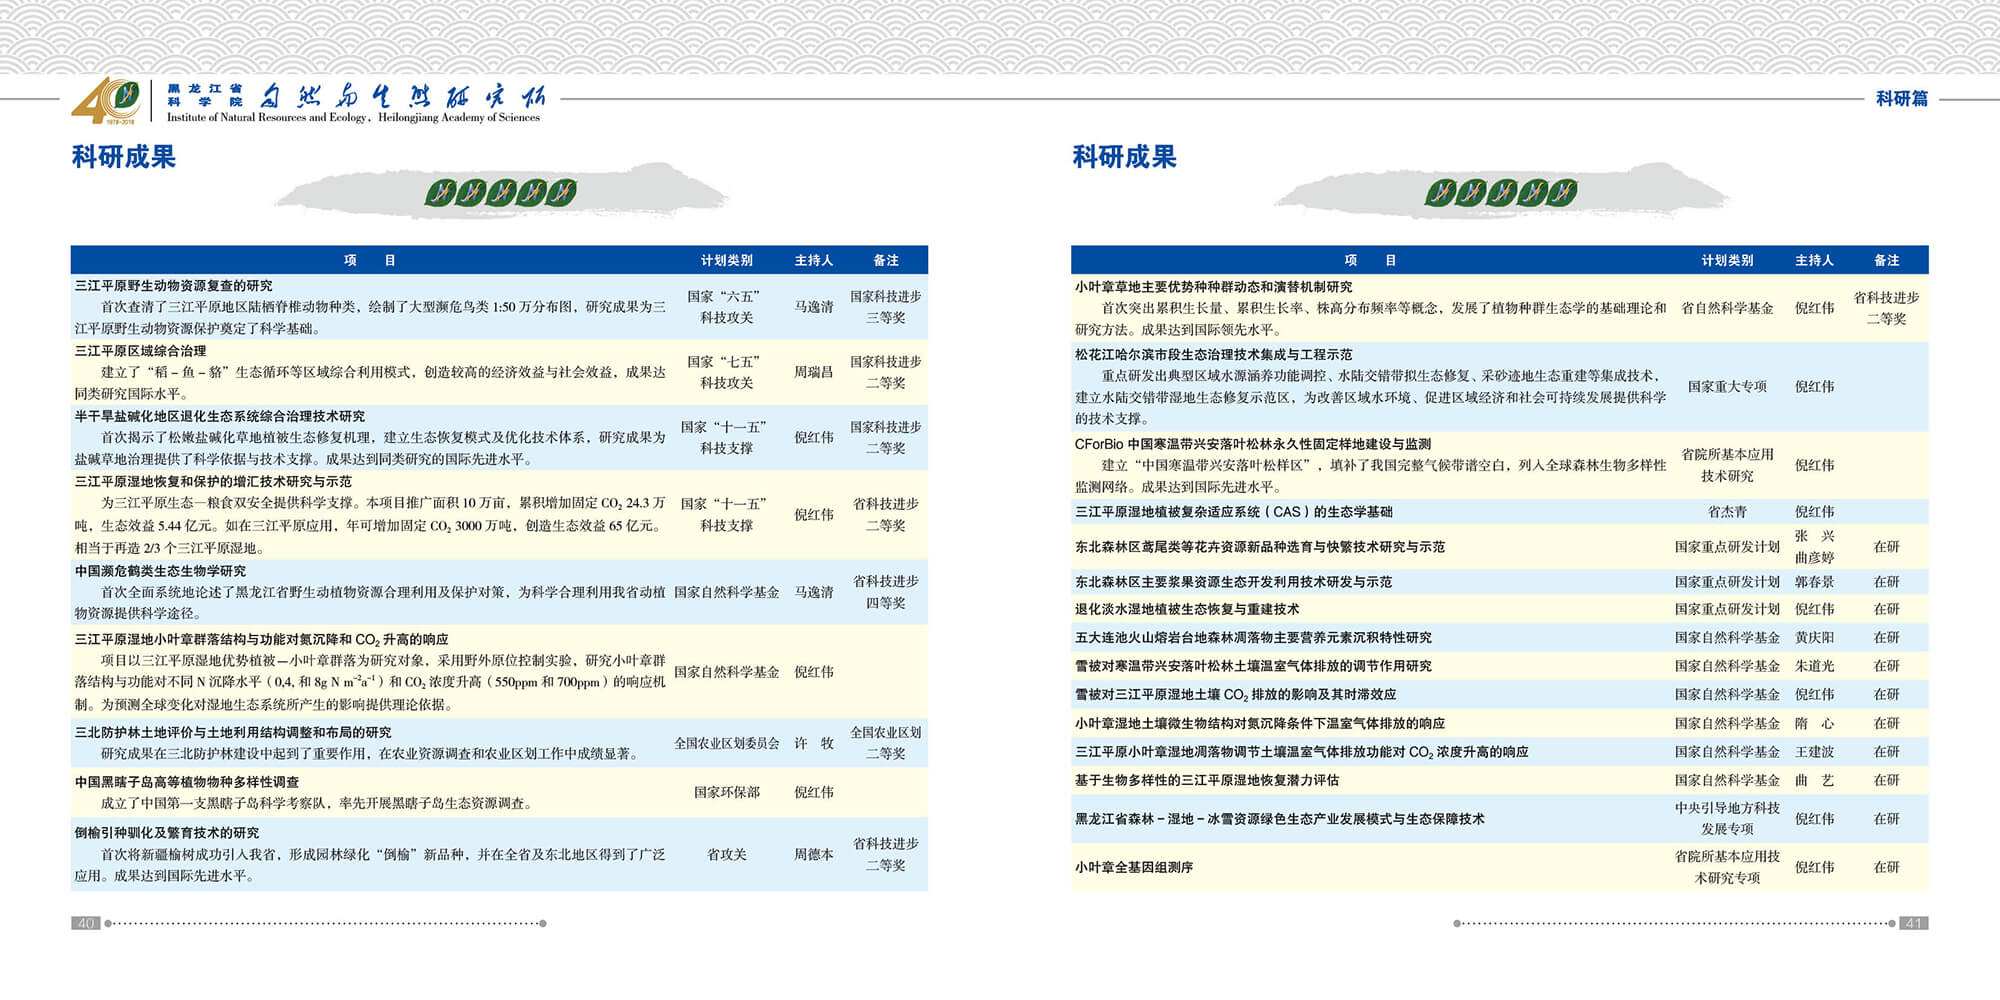Select the CForBio monitoring plot project title
The width and height of the screenshot is (2000, 1000).
click(1253, 444)
